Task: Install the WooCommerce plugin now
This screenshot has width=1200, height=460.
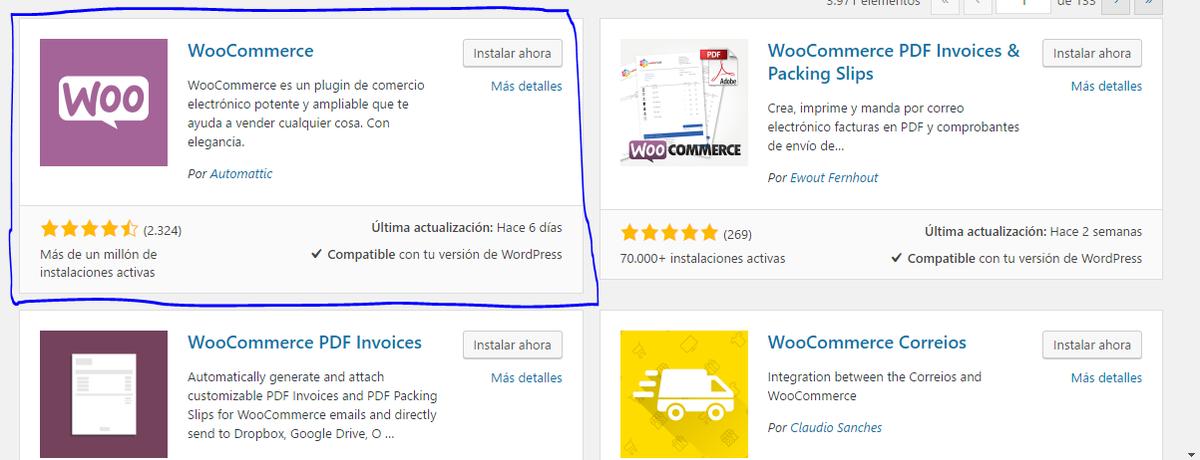Action: pos(512,53)
